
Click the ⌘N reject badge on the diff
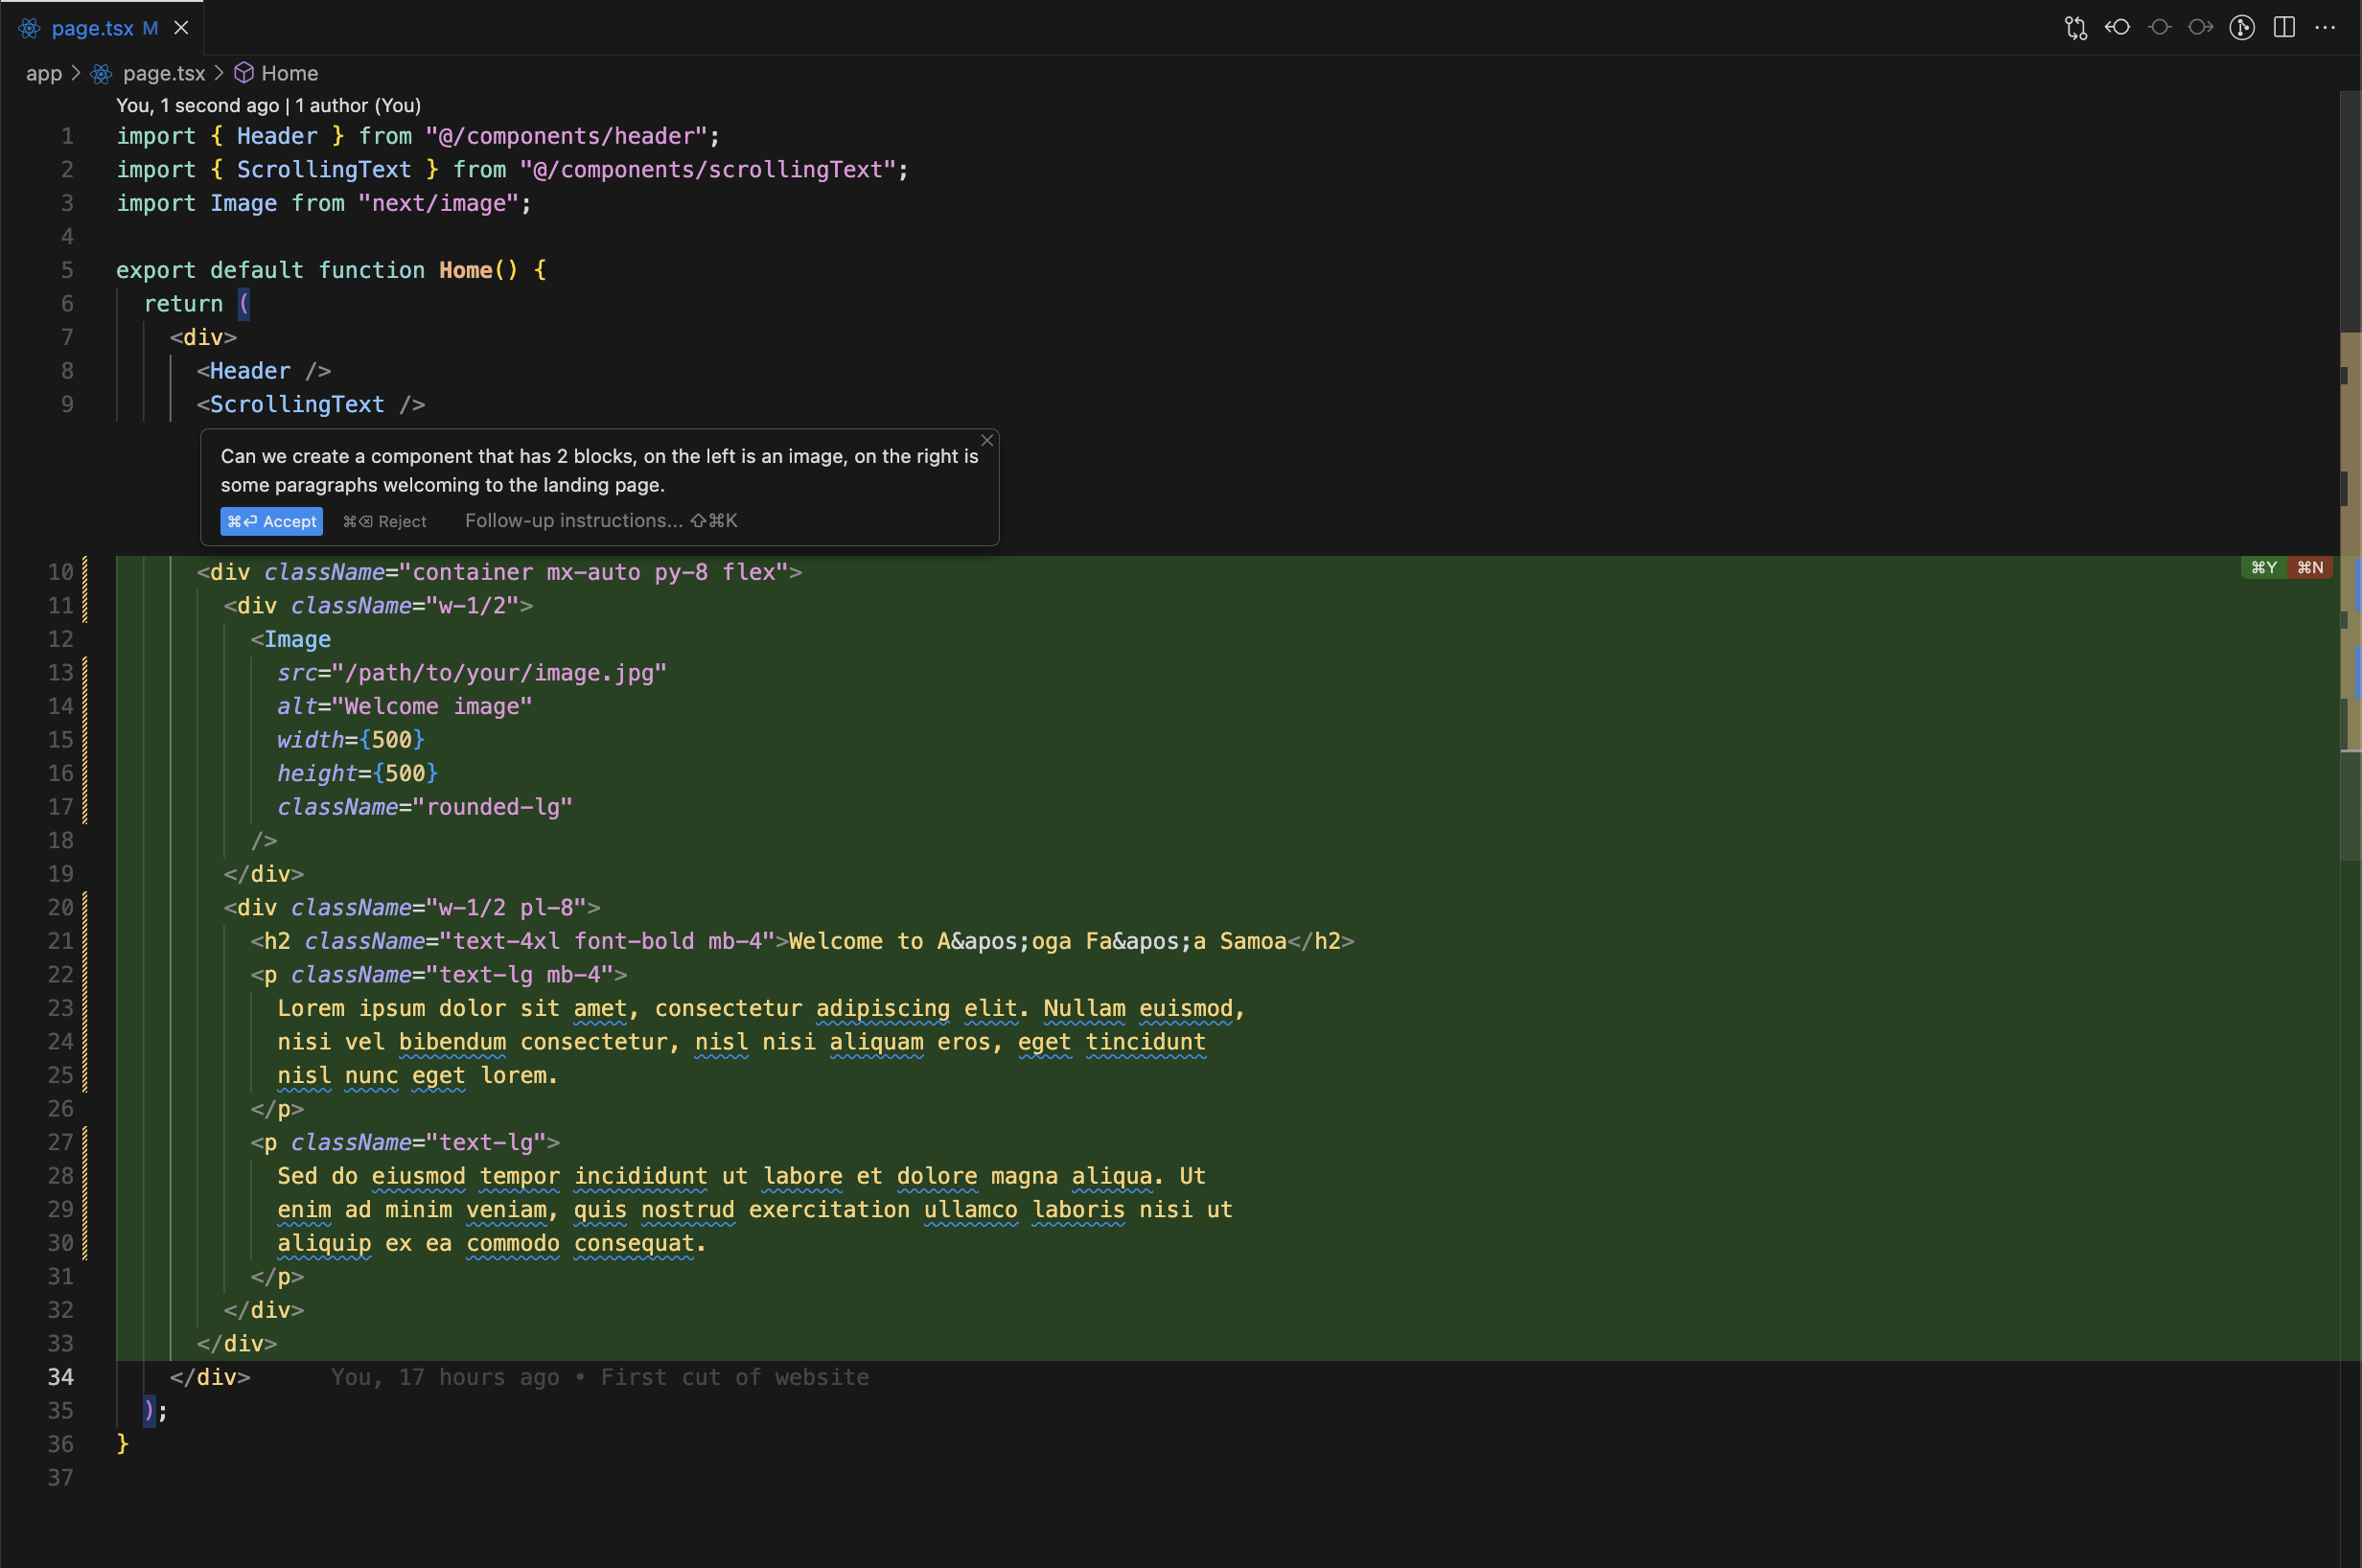[2309, 567]
